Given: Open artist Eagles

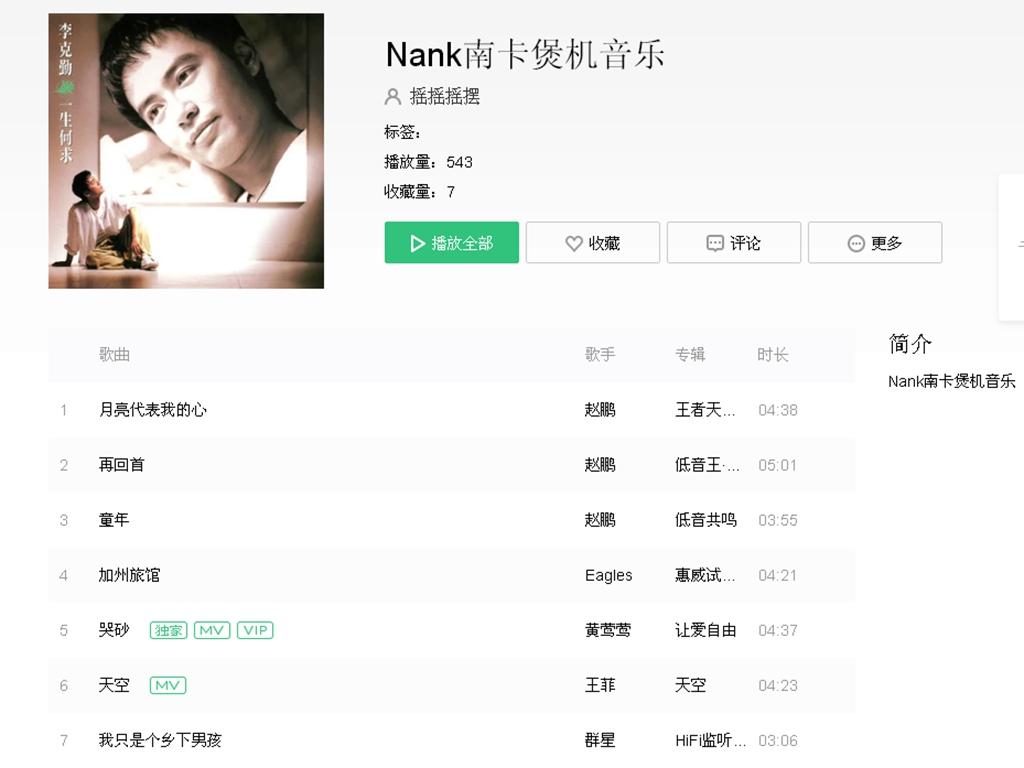Looking at the screenshot, I should [x=609, y=575].
